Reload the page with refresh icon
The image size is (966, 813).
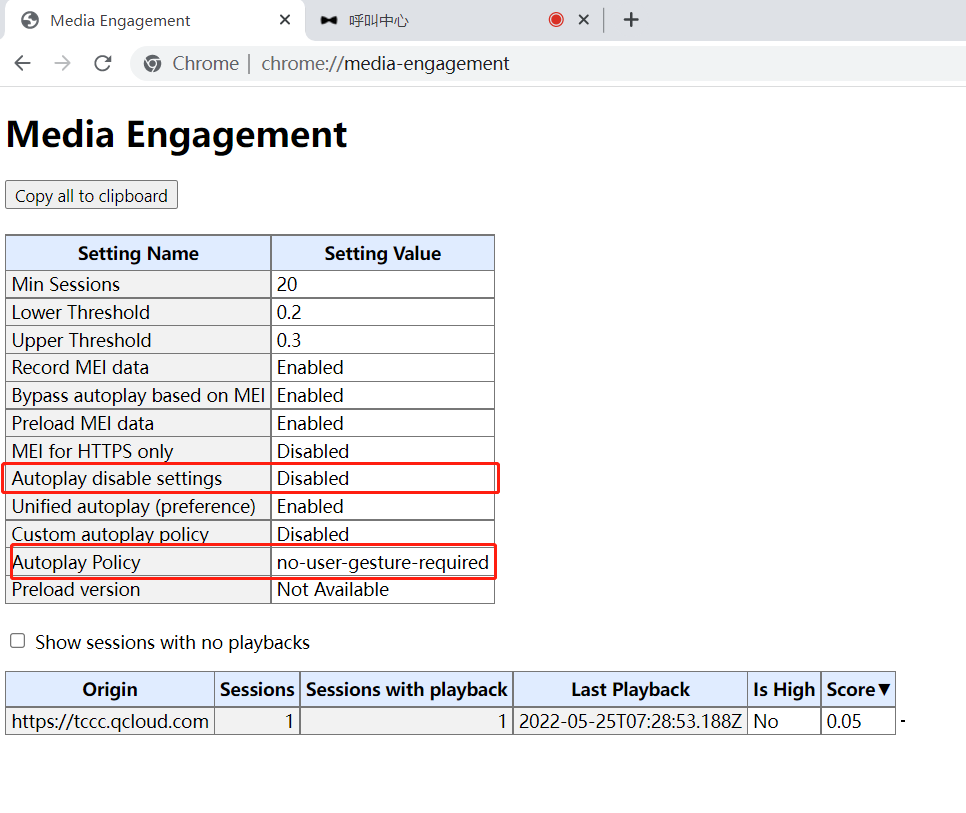[102, 63]
